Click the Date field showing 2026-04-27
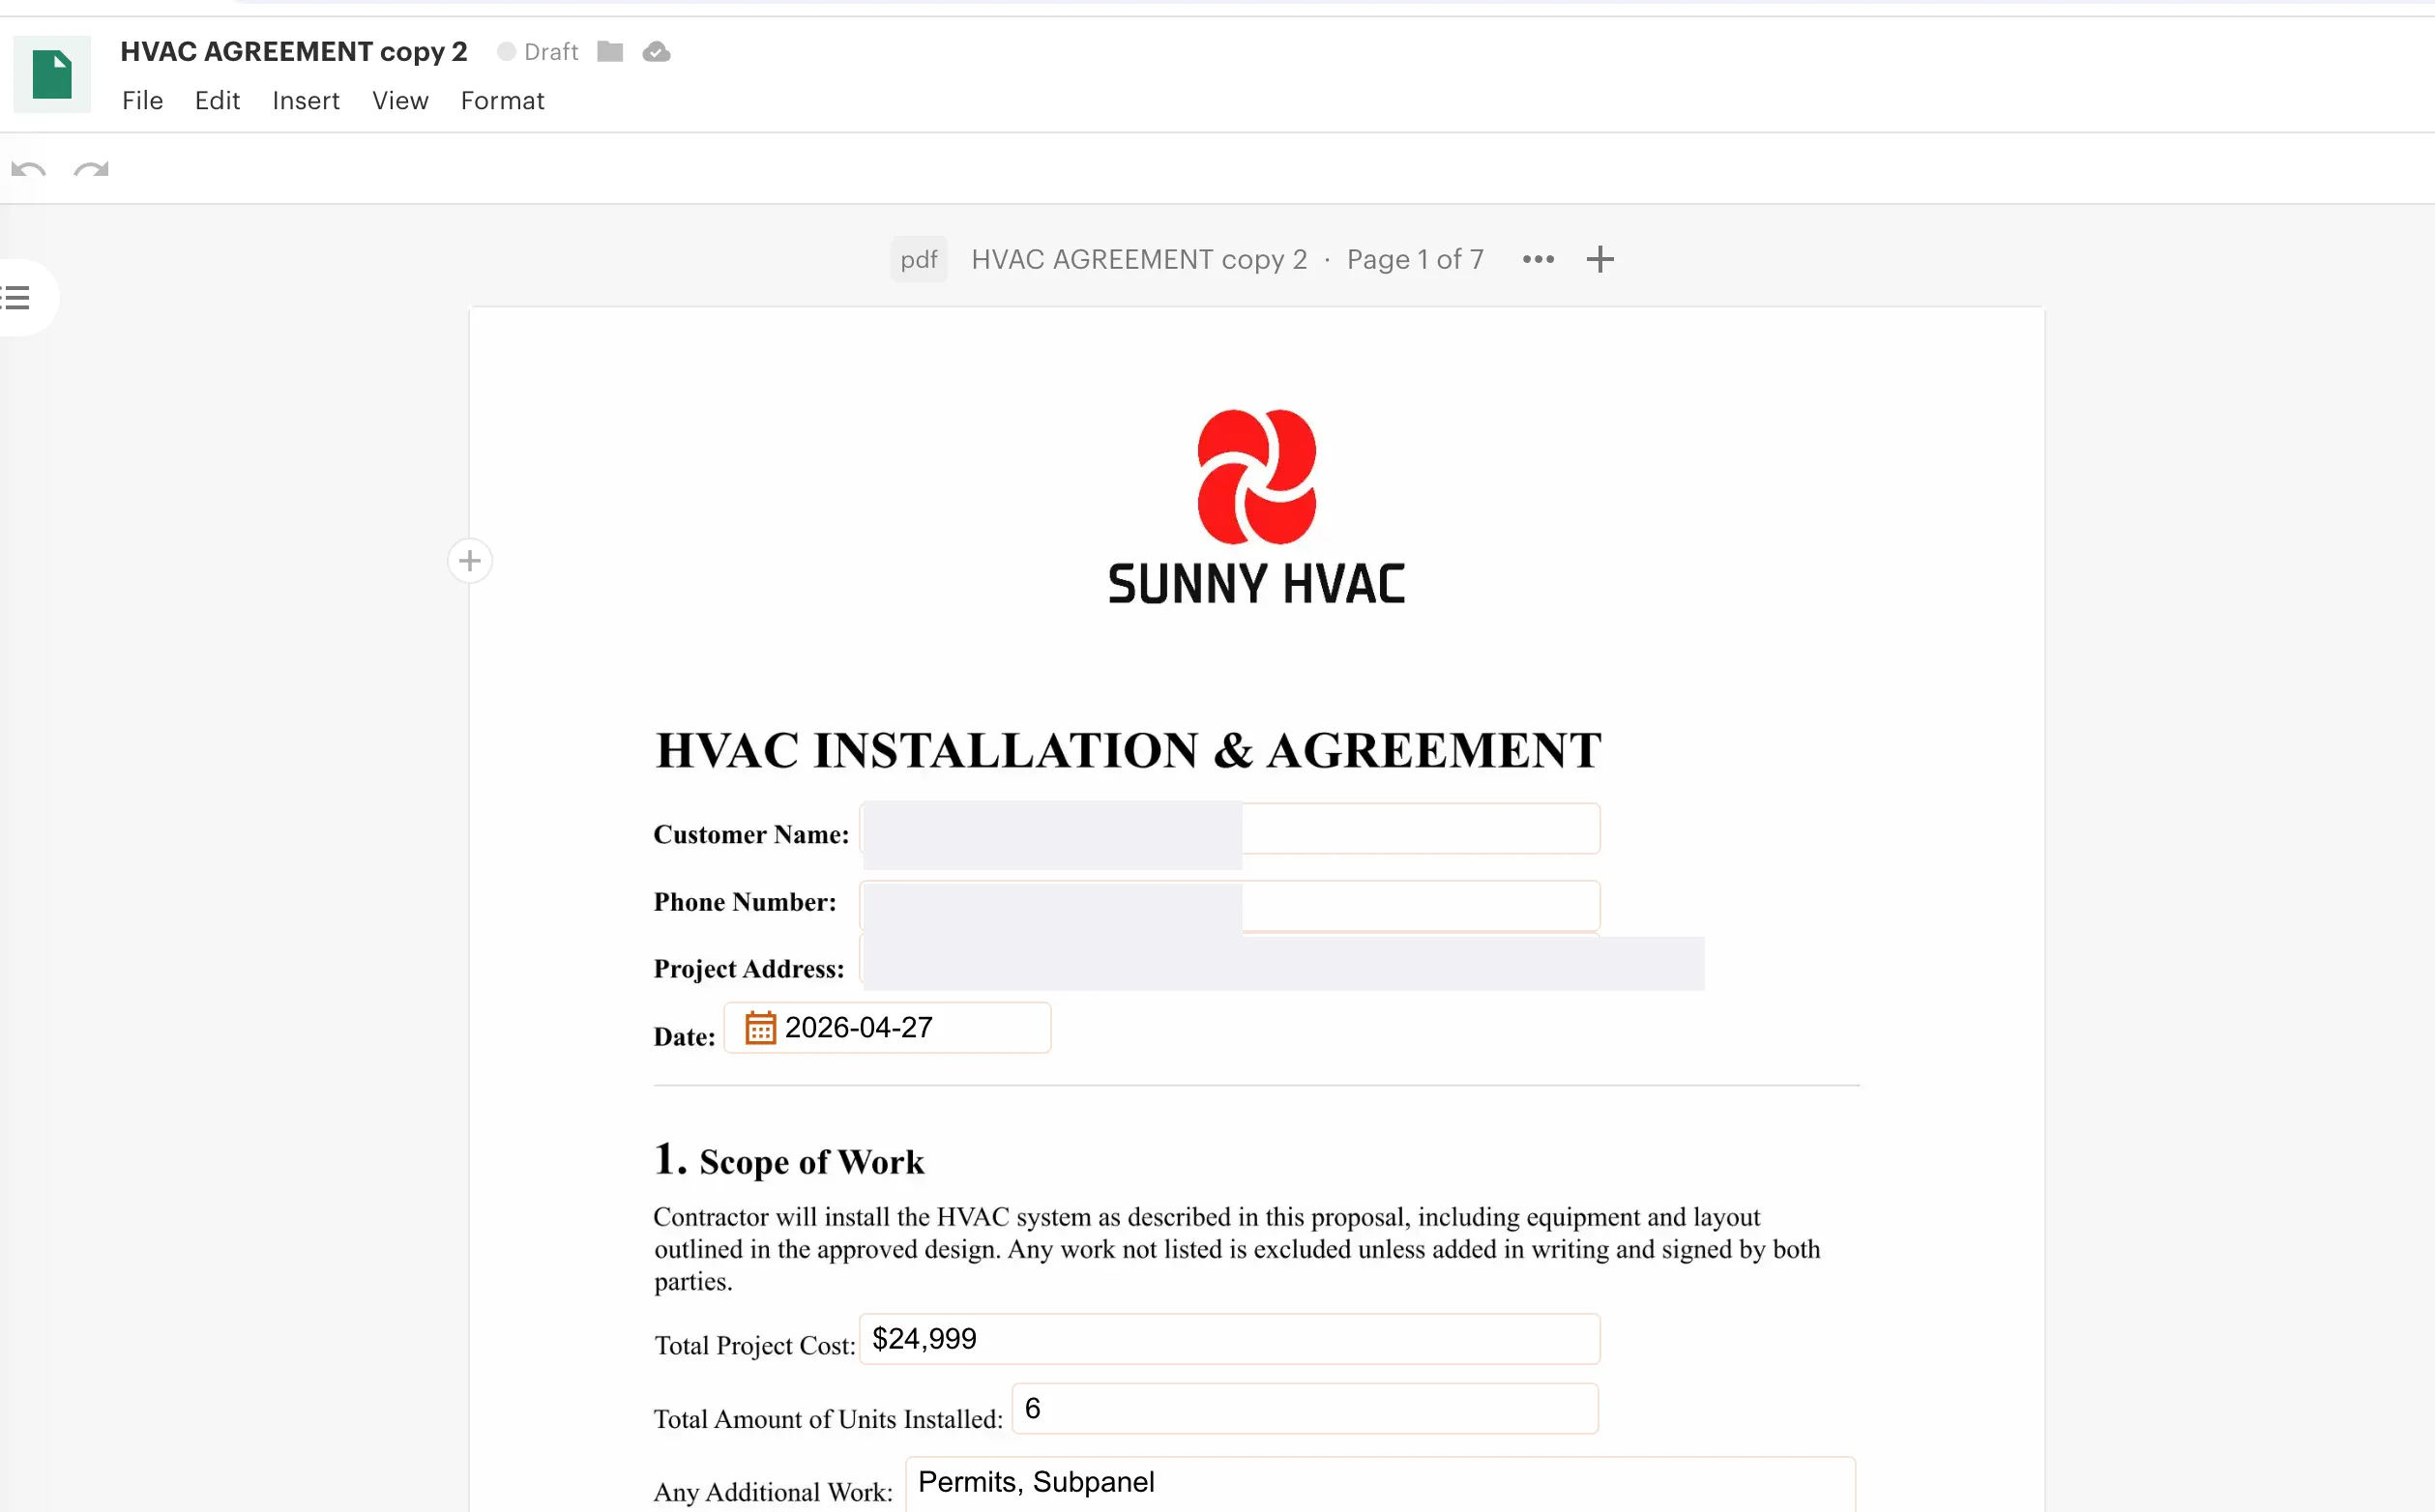The image size is (2435, 1512). tap(888, 1028)
